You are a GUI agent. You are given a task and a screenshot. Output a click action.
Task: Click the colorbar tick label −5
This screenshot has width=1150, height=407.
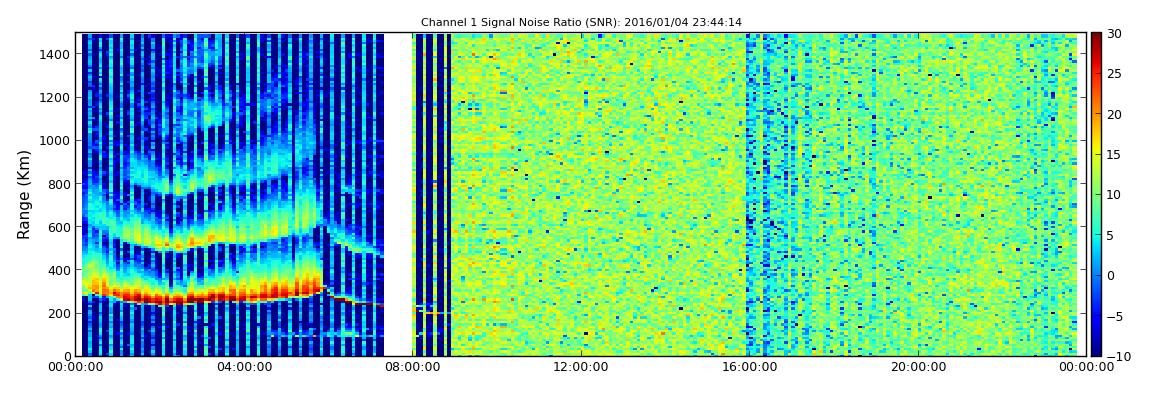click(x=1115, y=316)
